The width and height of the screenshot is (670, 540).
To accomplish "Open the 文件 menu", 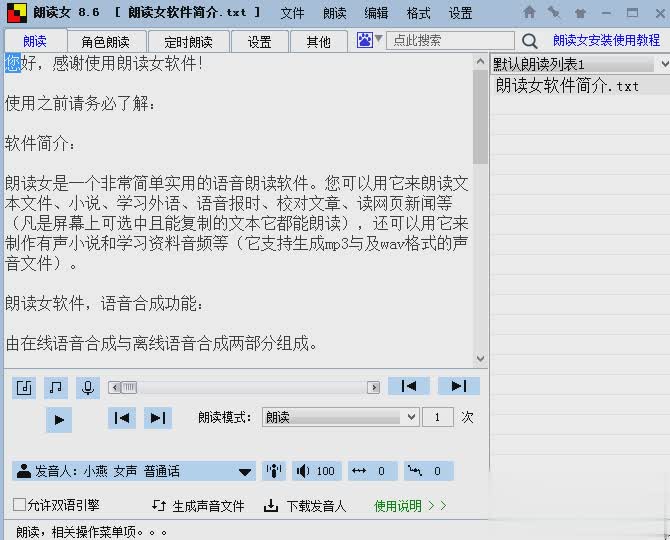I will [292, 13].
